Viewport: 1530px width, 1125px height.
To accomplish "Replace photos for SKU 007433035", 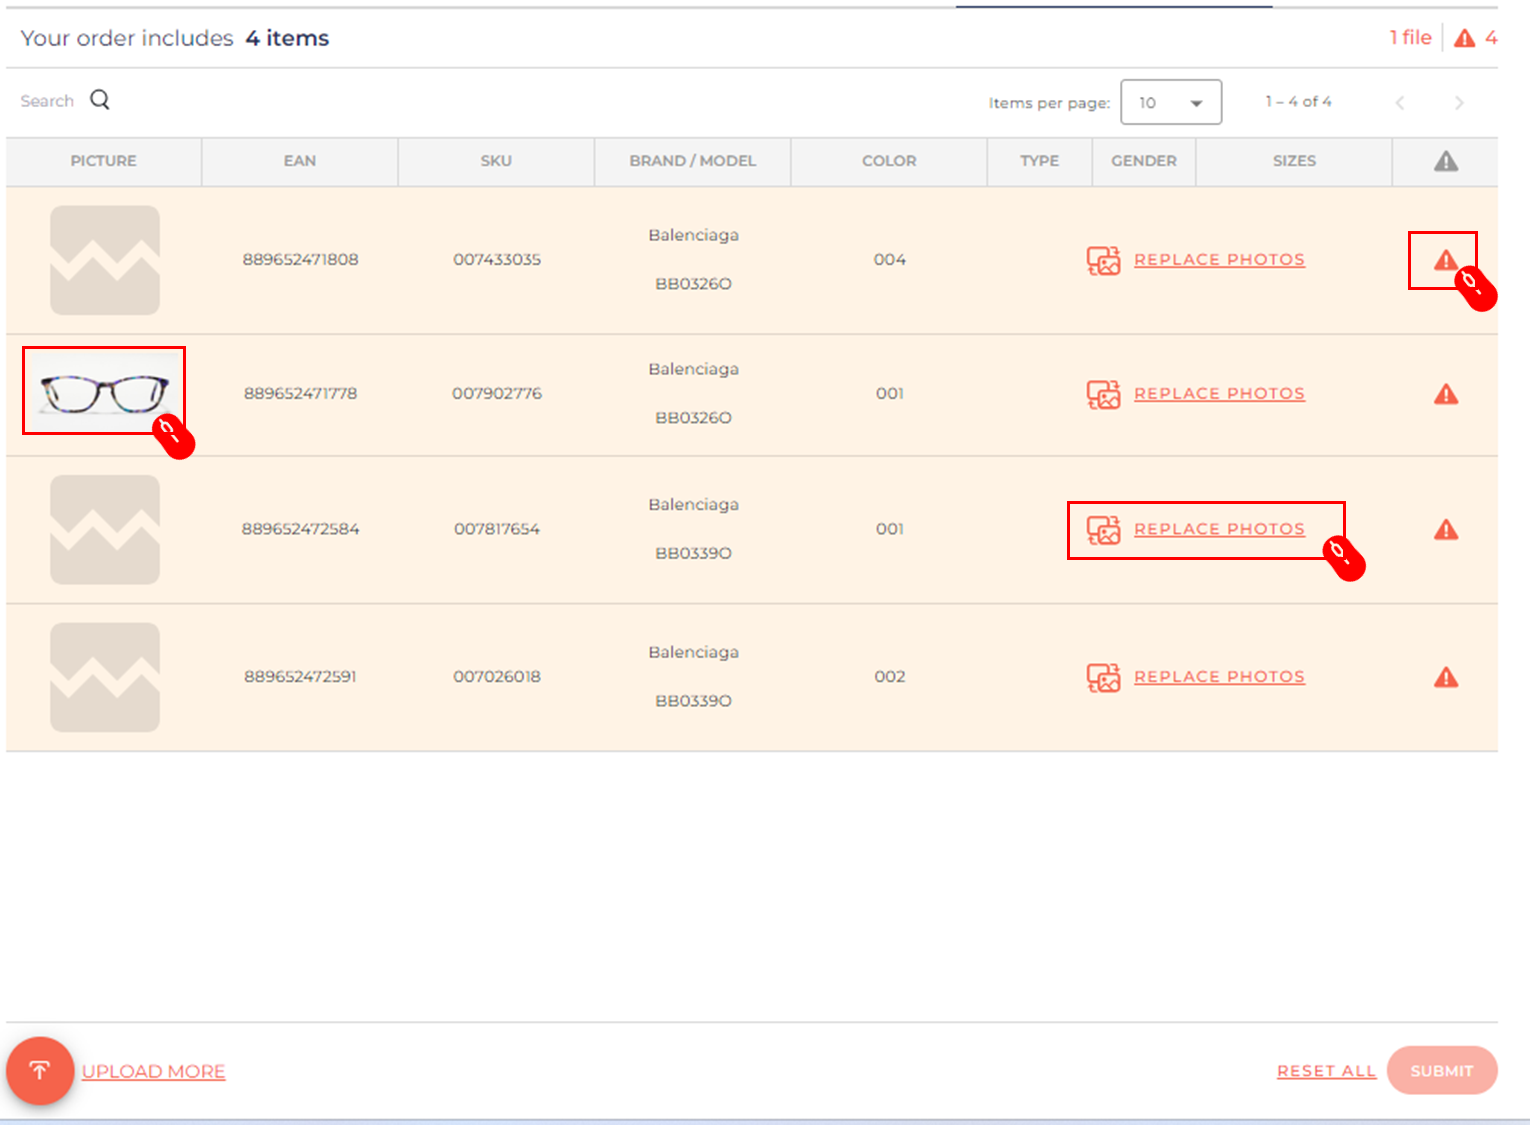I will pos(1218,260).
